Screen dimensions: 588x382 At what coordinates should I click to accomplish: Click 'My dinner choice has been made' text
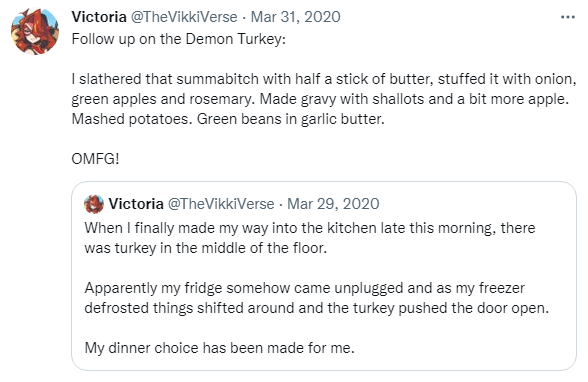[x=219, y=348]
